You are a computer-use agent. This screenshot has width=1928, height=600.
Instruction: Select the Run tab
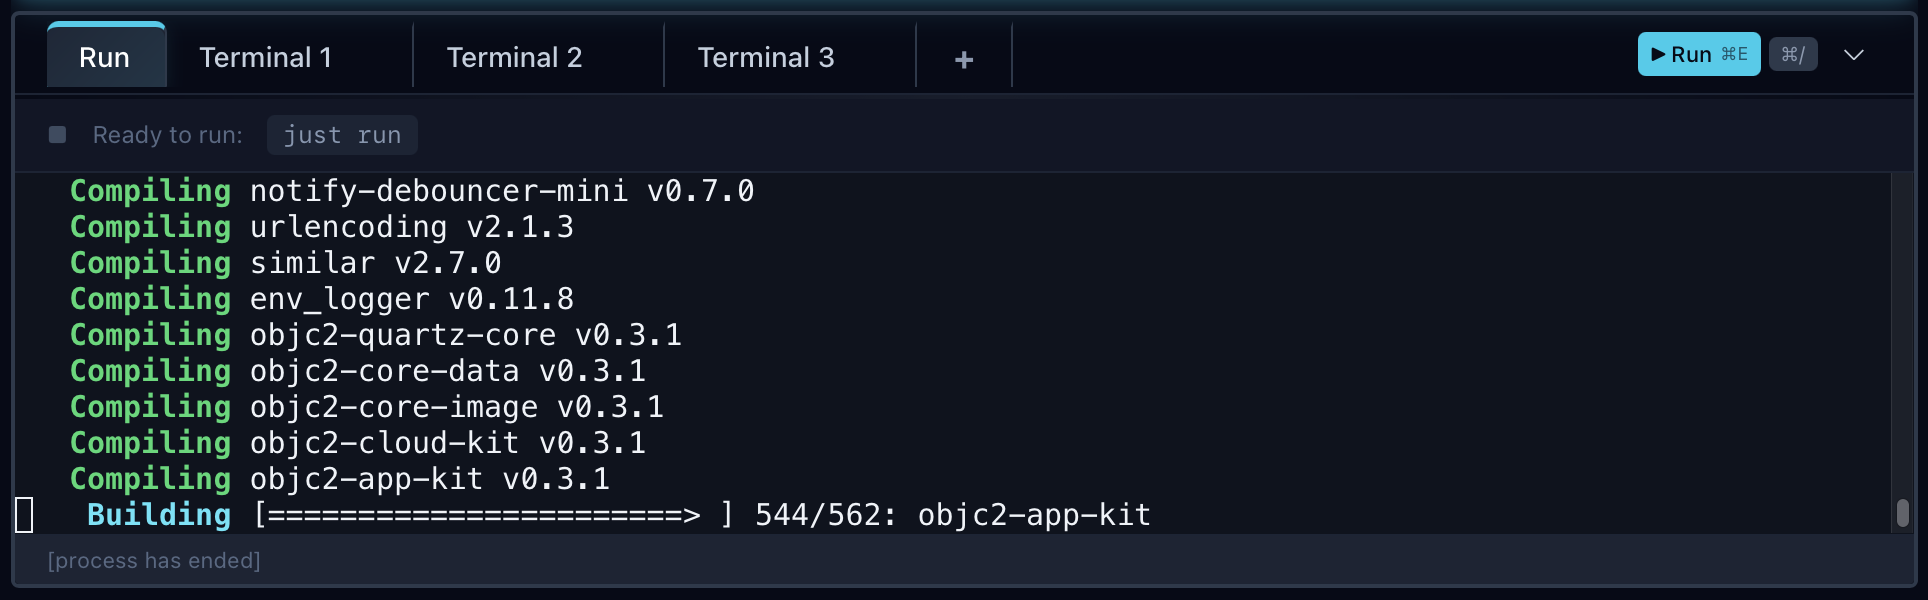(x=105, y=57)
